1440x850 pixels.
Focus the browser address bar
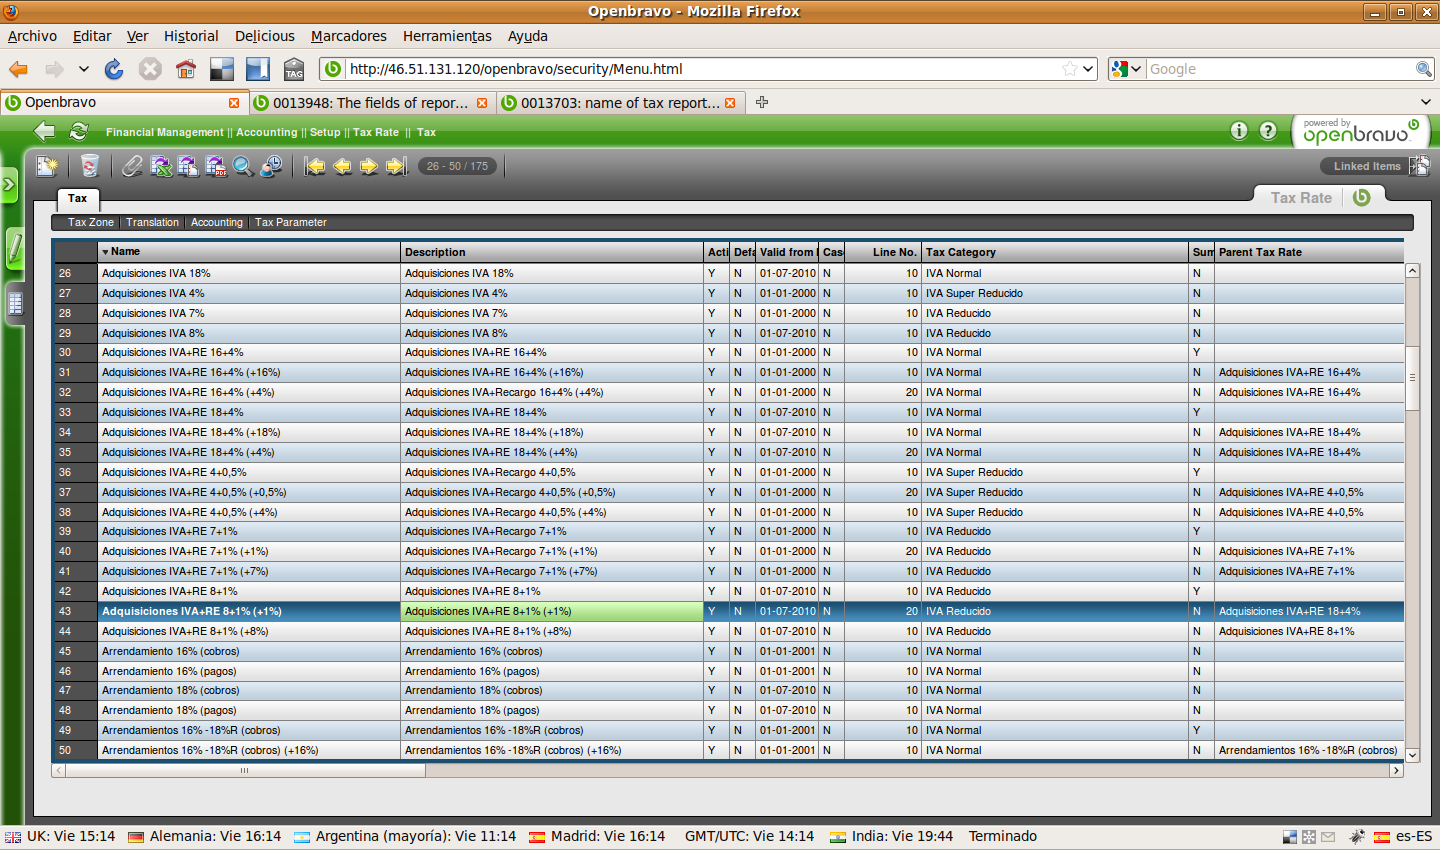(x=704, y=69)
